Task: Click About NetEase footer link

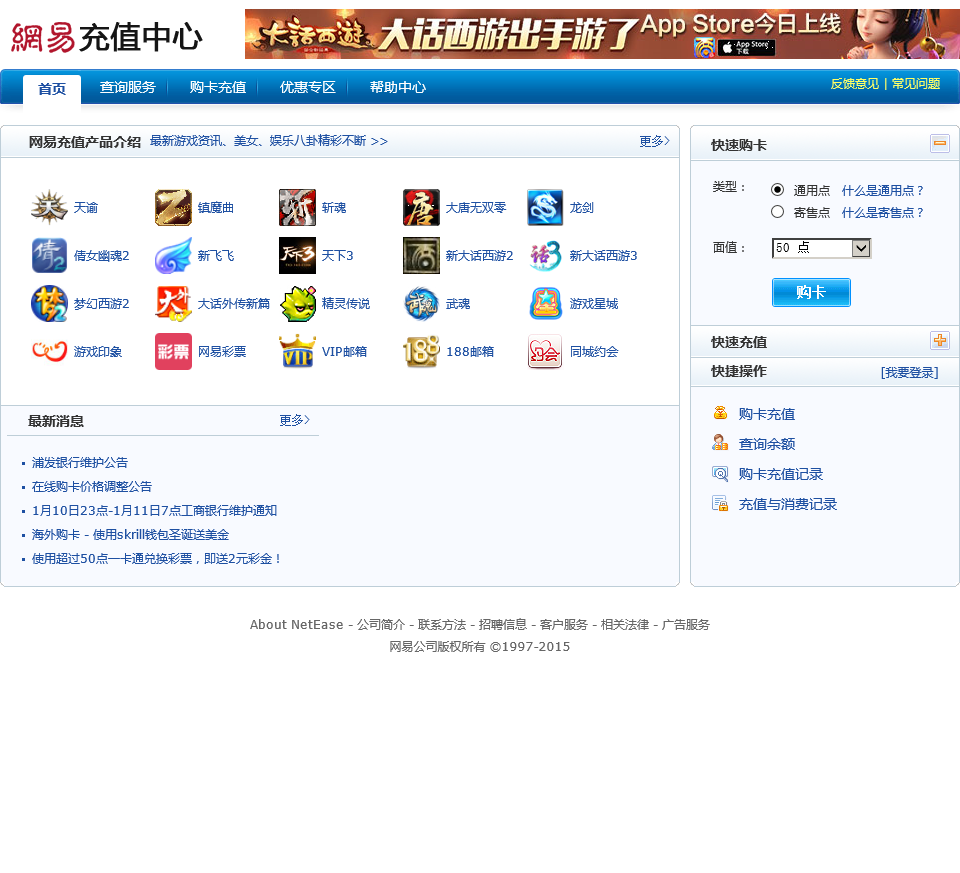Action: coord(296,624)
